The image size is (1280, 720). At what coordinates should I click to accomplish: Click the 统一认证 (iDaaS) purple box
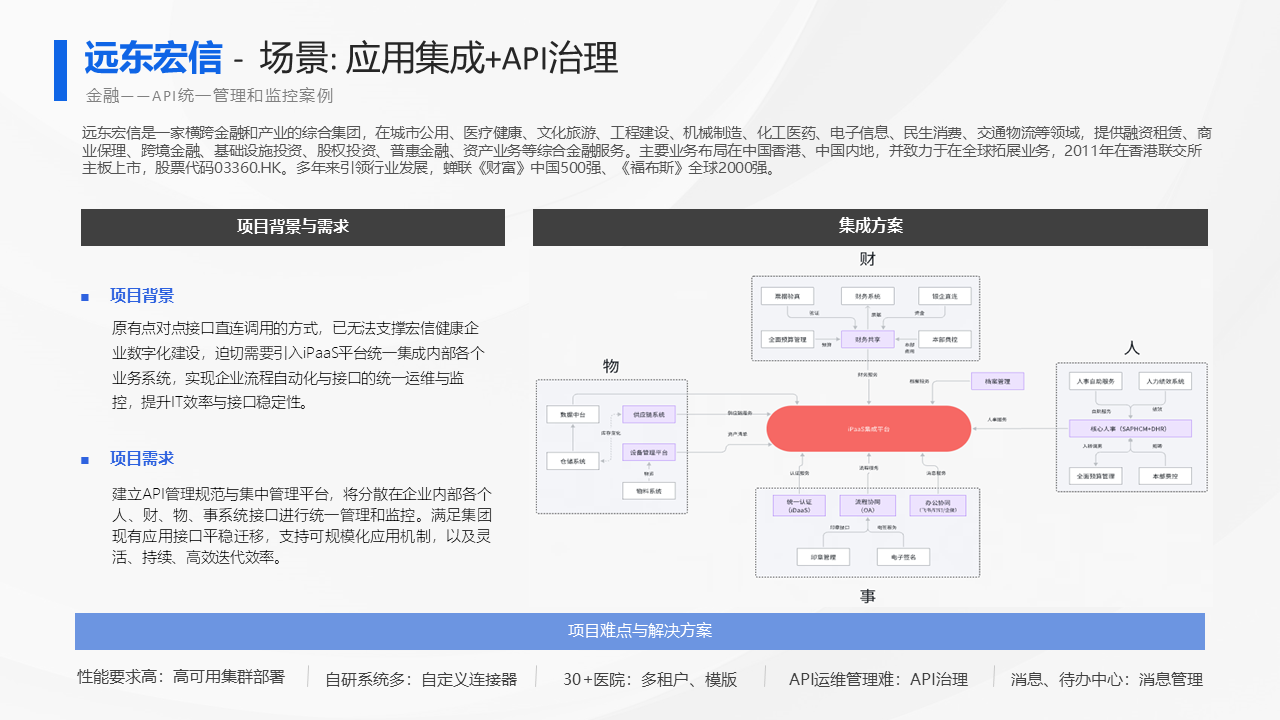(800, 505)
